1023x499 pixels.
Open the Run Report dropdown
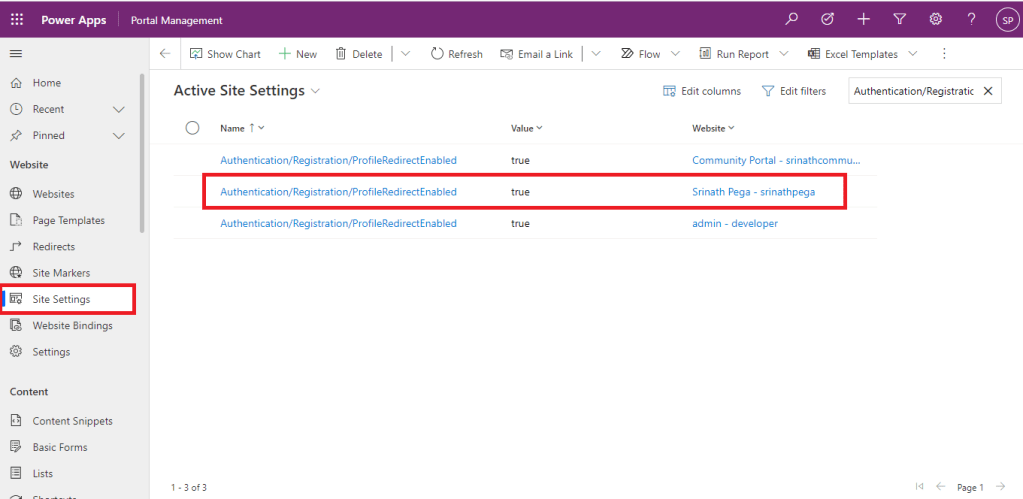tap(784, 54)
